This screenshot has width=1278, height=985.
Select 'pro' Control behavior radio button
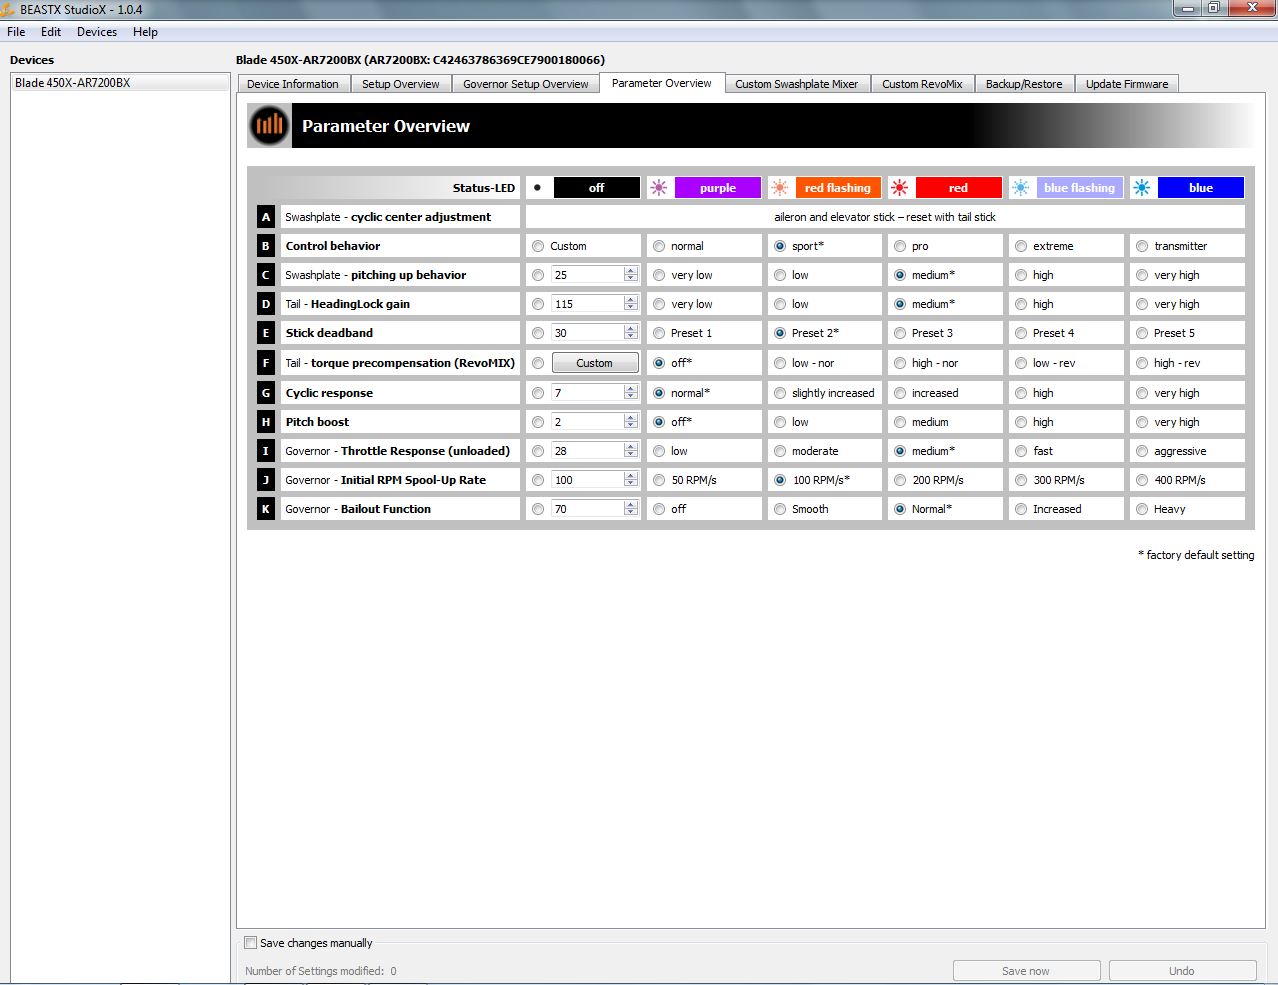[x=900, y=246]
